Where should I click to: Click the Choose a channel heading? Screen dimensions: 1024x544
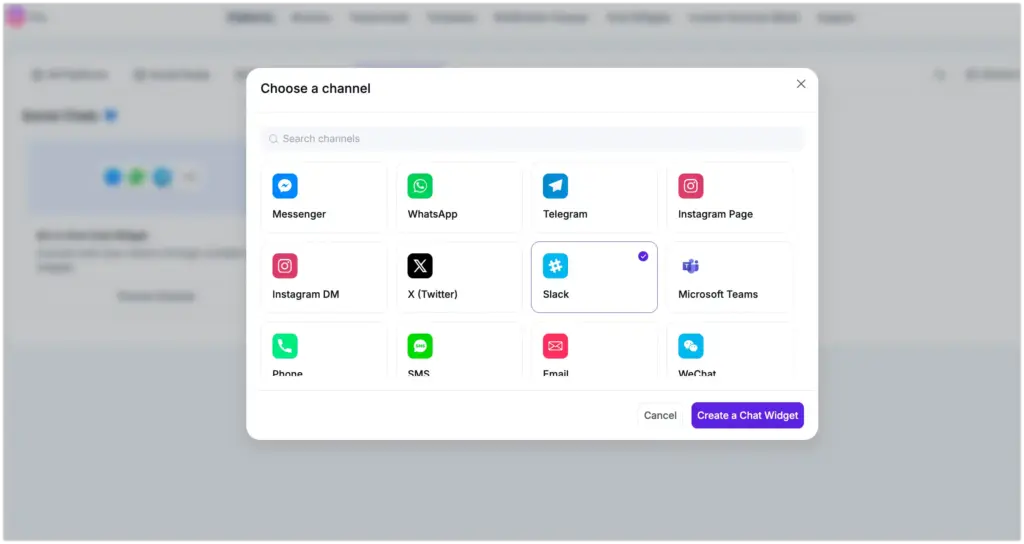coord(315,89)
